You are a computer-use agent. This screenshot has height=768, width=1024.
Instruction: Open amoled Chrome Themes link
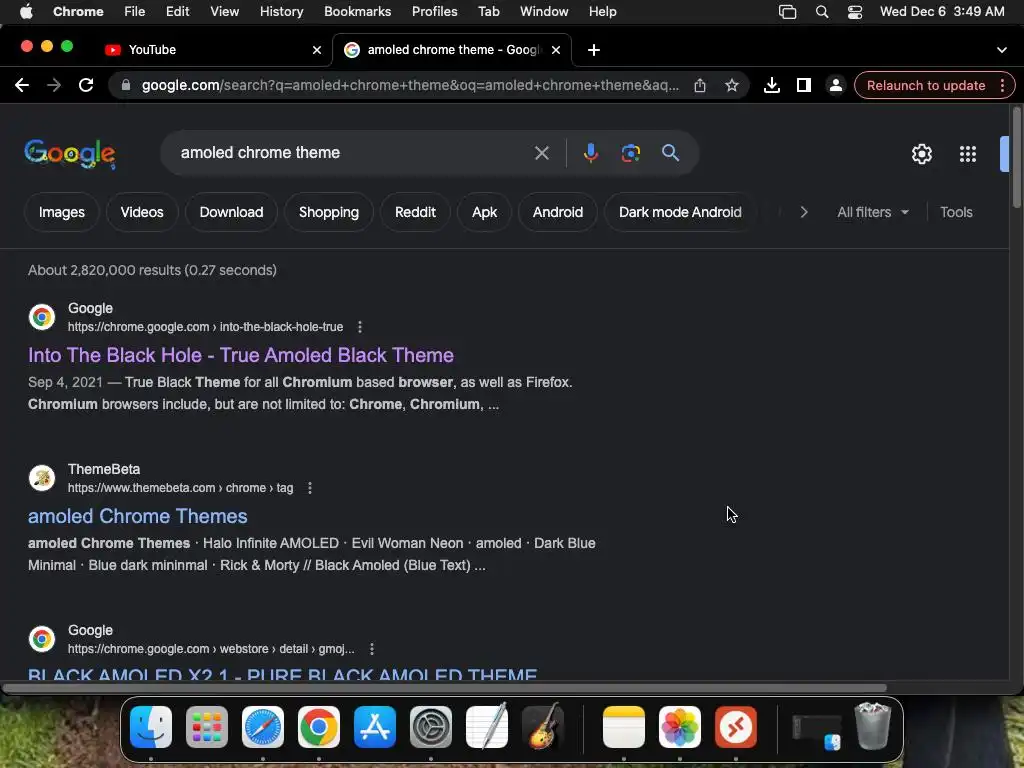click(x=137, y=517)
